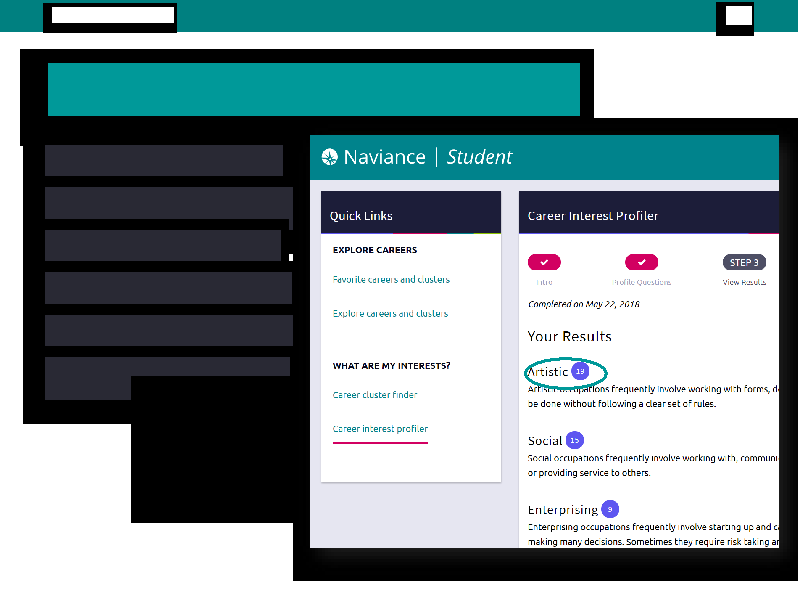Viewport: 800px width, 600px height.
Task: Click the STEP 3 badge
Action: [744, 262]
